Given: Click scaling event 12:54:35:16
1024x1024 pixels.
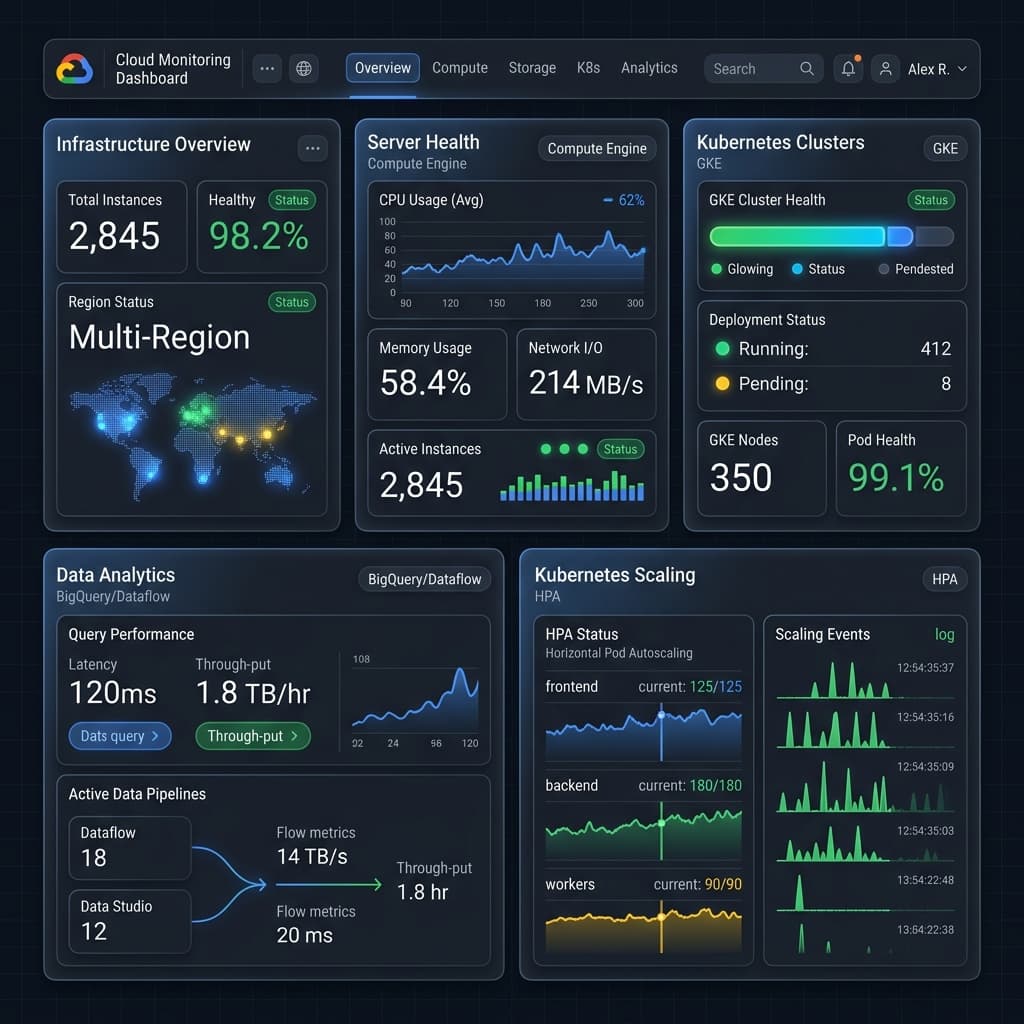Looking at the screenshot, I should pyautogui.click(x=925, y=717).
